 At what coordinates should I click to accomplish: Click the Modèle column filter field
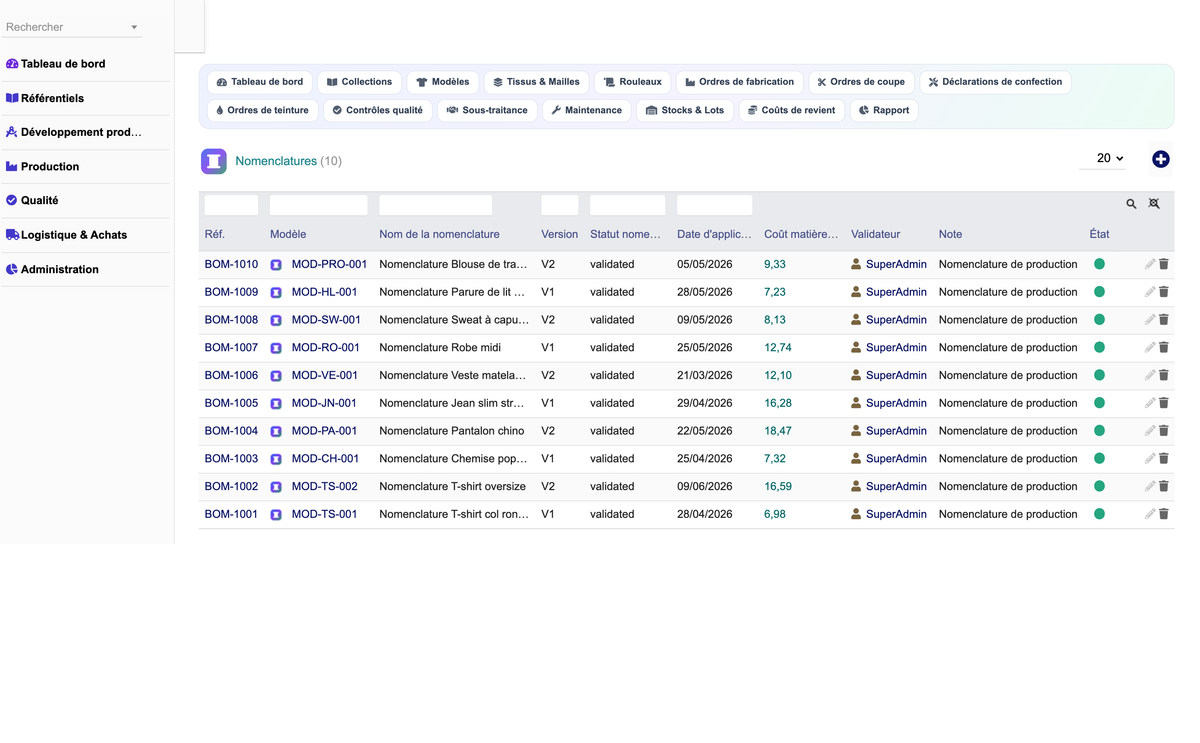tap(319, 205)
